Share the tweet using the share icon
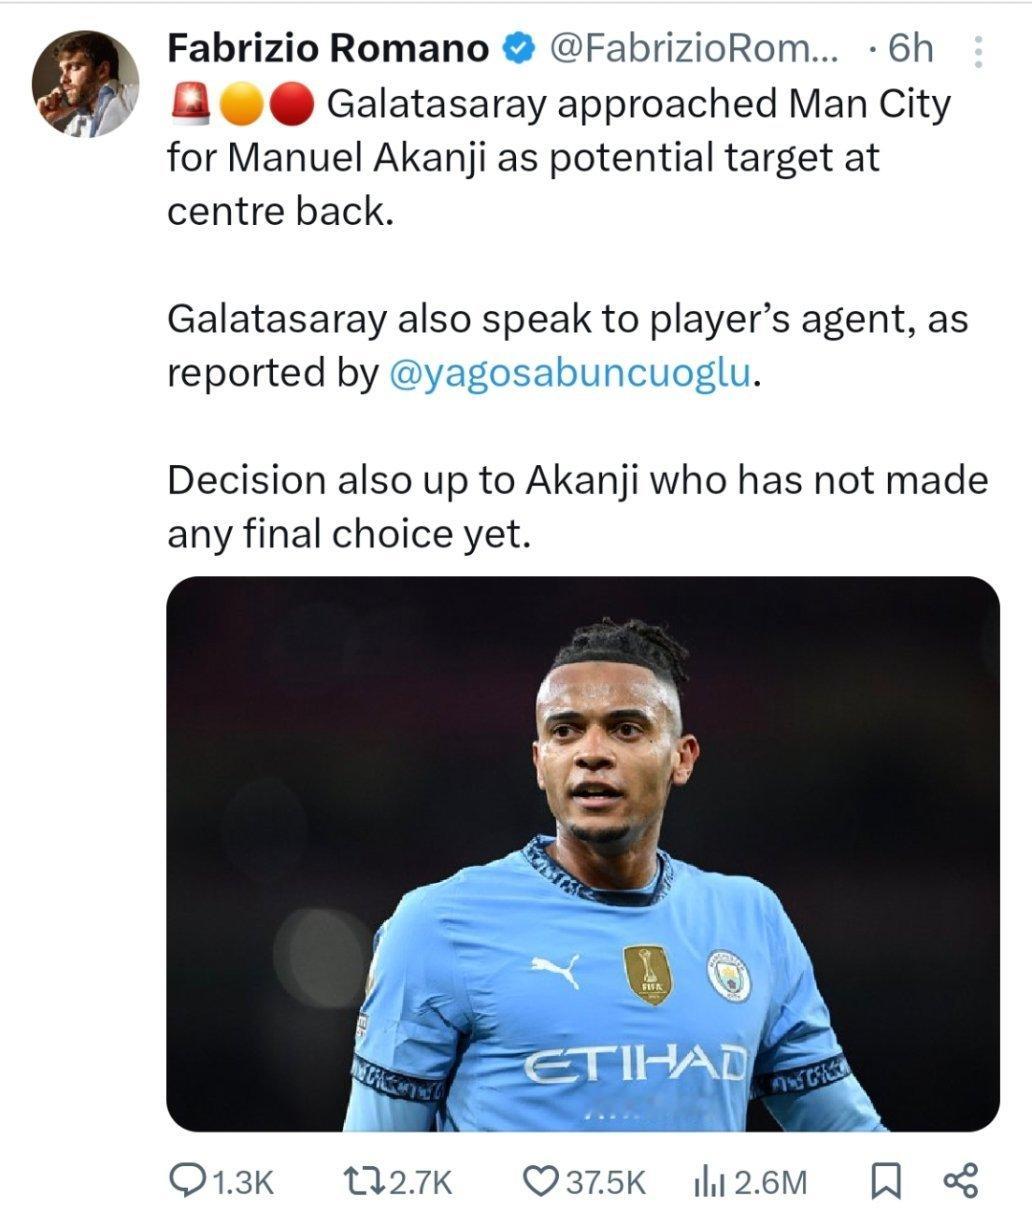The width and height of the screenshot is (1032, 1223). [962, 1183]
